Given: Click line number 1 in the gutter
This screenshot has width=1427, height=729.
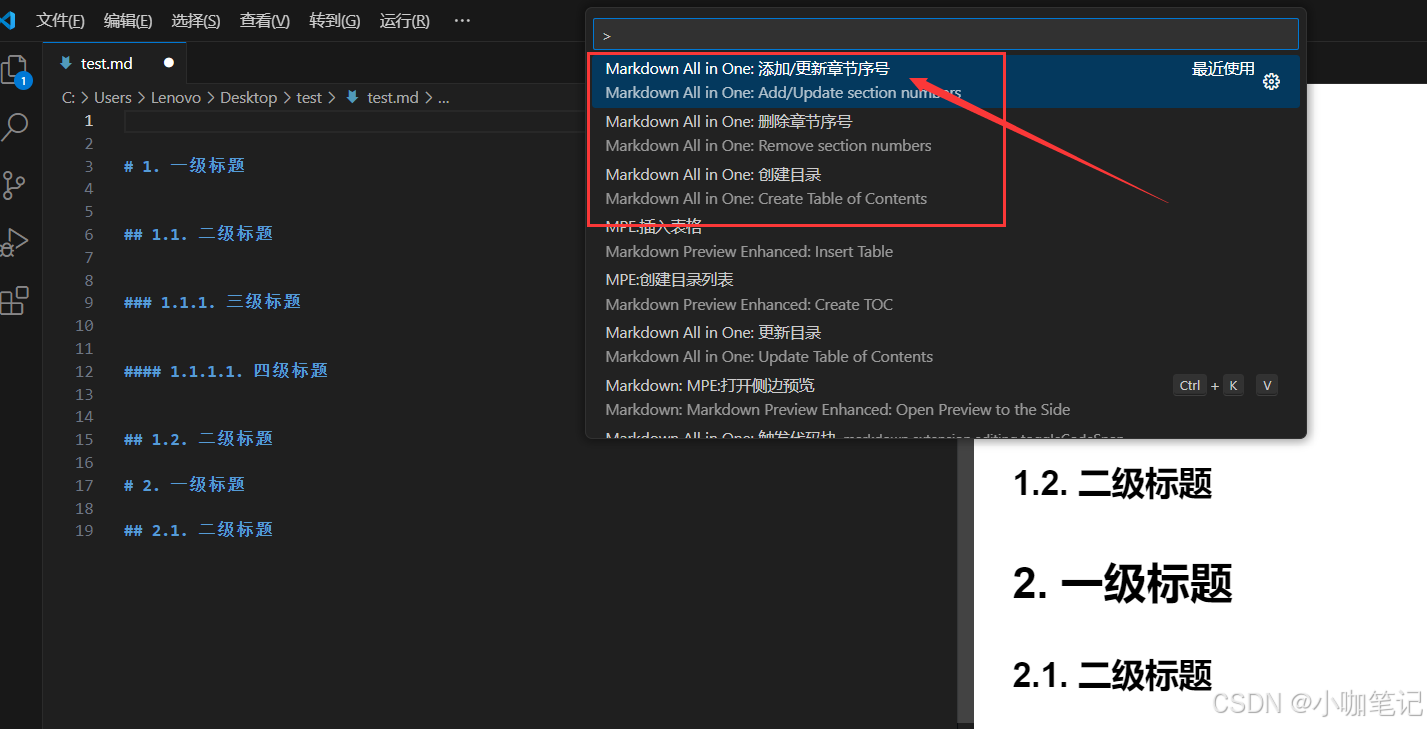Looking at the screenshot, I should [x=88, y=121].
